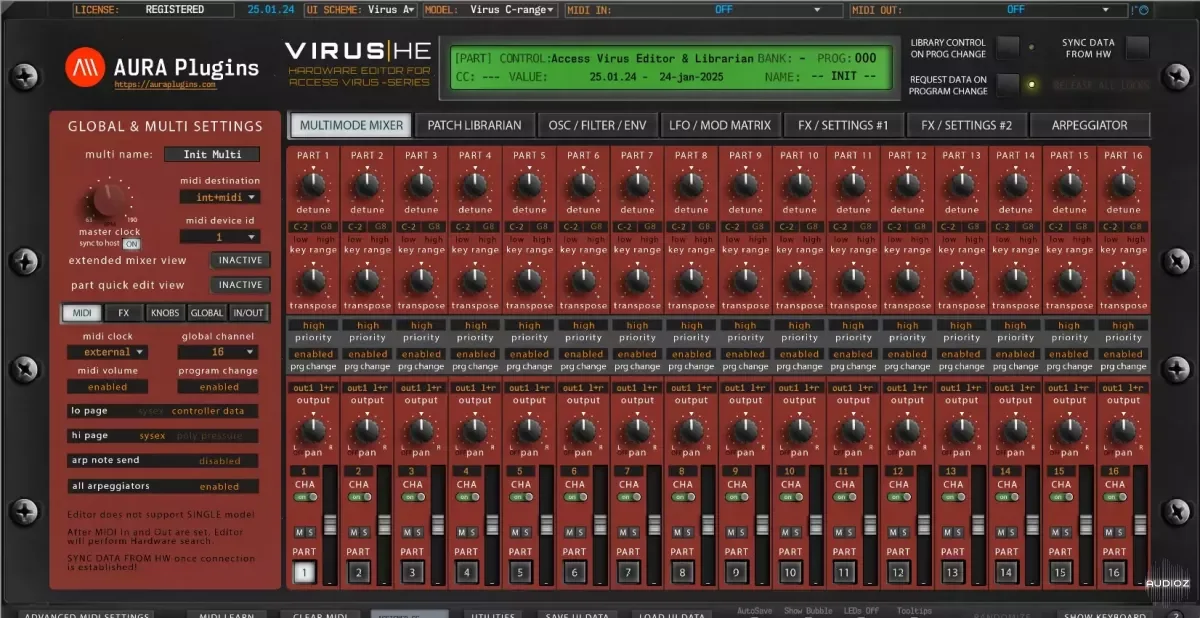Click midi volume enabled button
Image resolution: width=1200 pixels, height=618 pixels.
(107, 387)
